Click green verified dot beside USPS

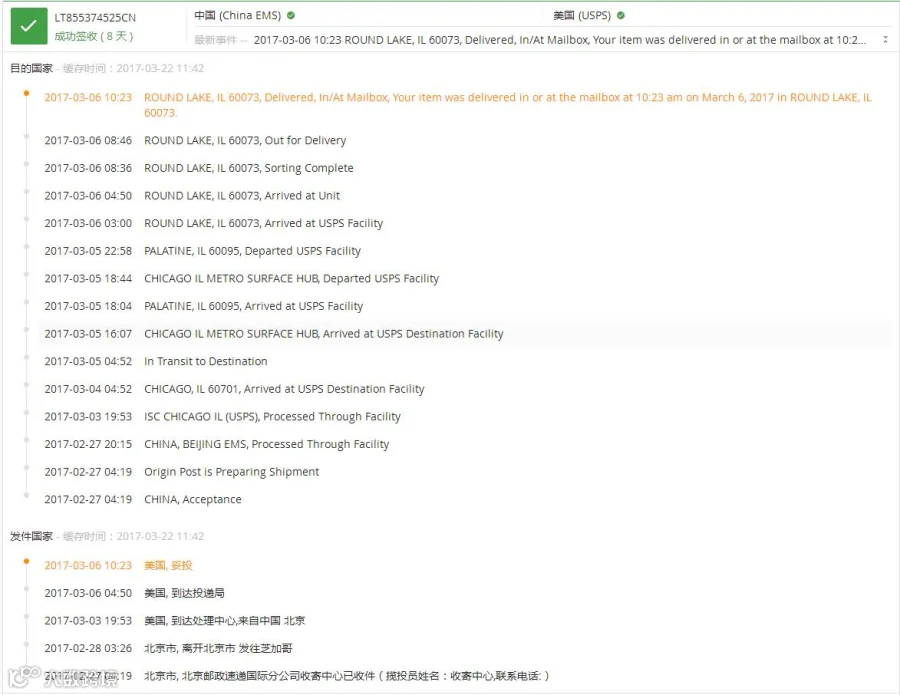(620, 15)
